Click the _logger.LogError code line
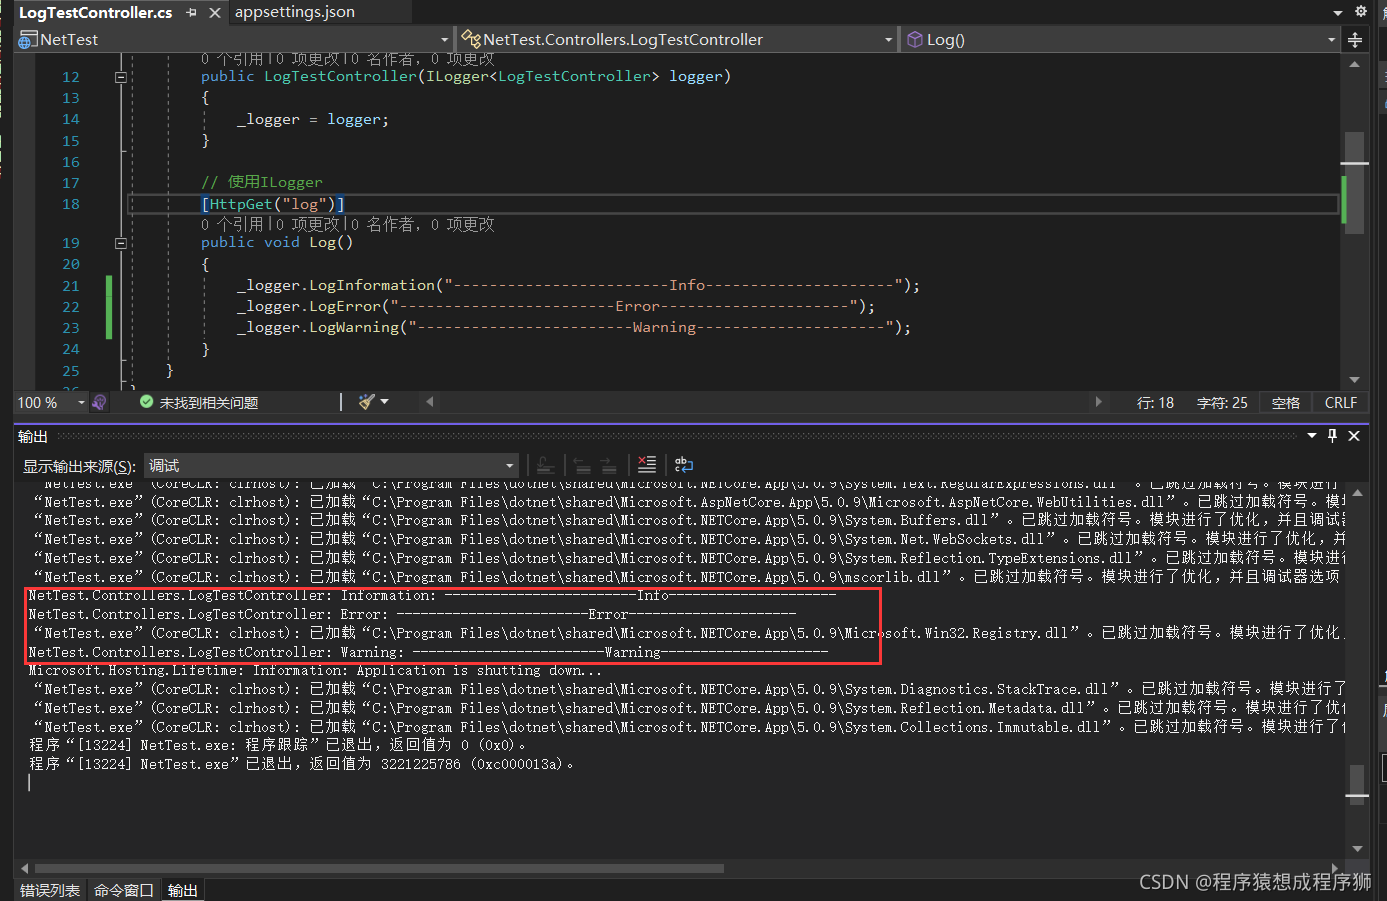The width and height of the screenshot is (1387, 901). tap(556, 306)
